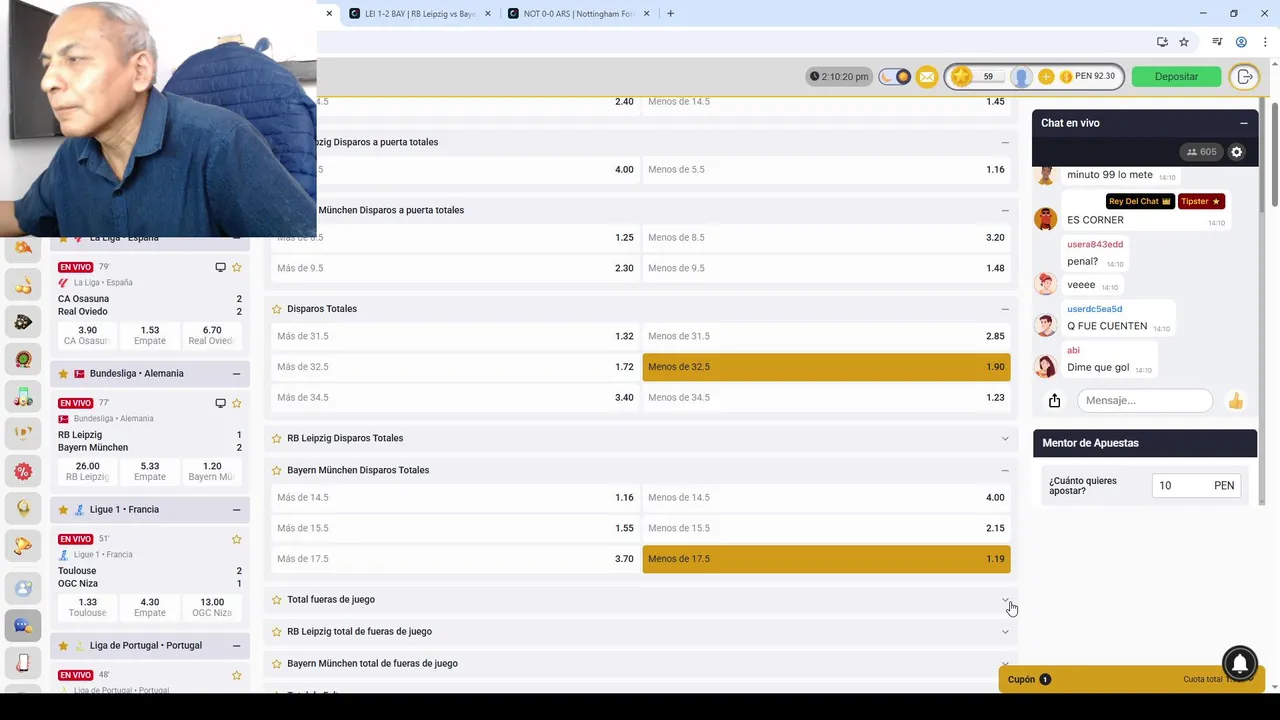Open the roulette wheel sidebar icon
Image resolution: width=1280 pixels, height=720 pixels.
tap(23, 359)
